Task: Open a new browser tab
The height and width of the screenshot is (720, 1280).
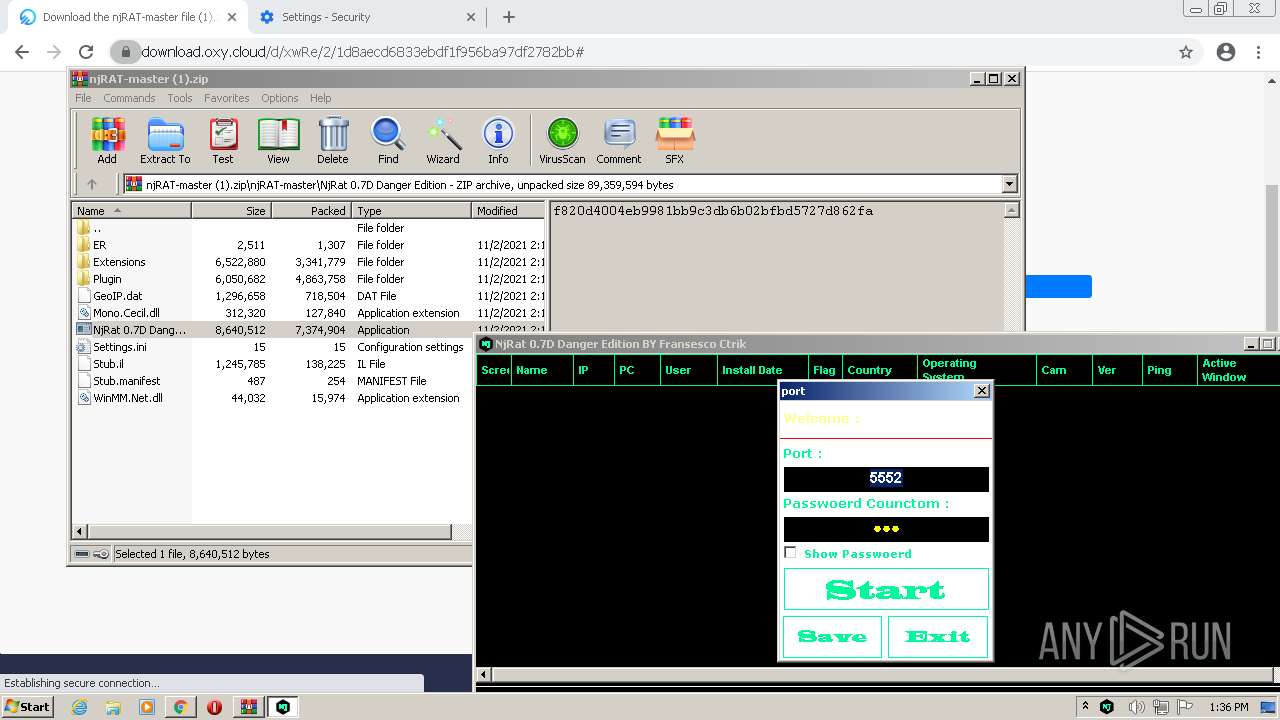Action: coord(509,17)
